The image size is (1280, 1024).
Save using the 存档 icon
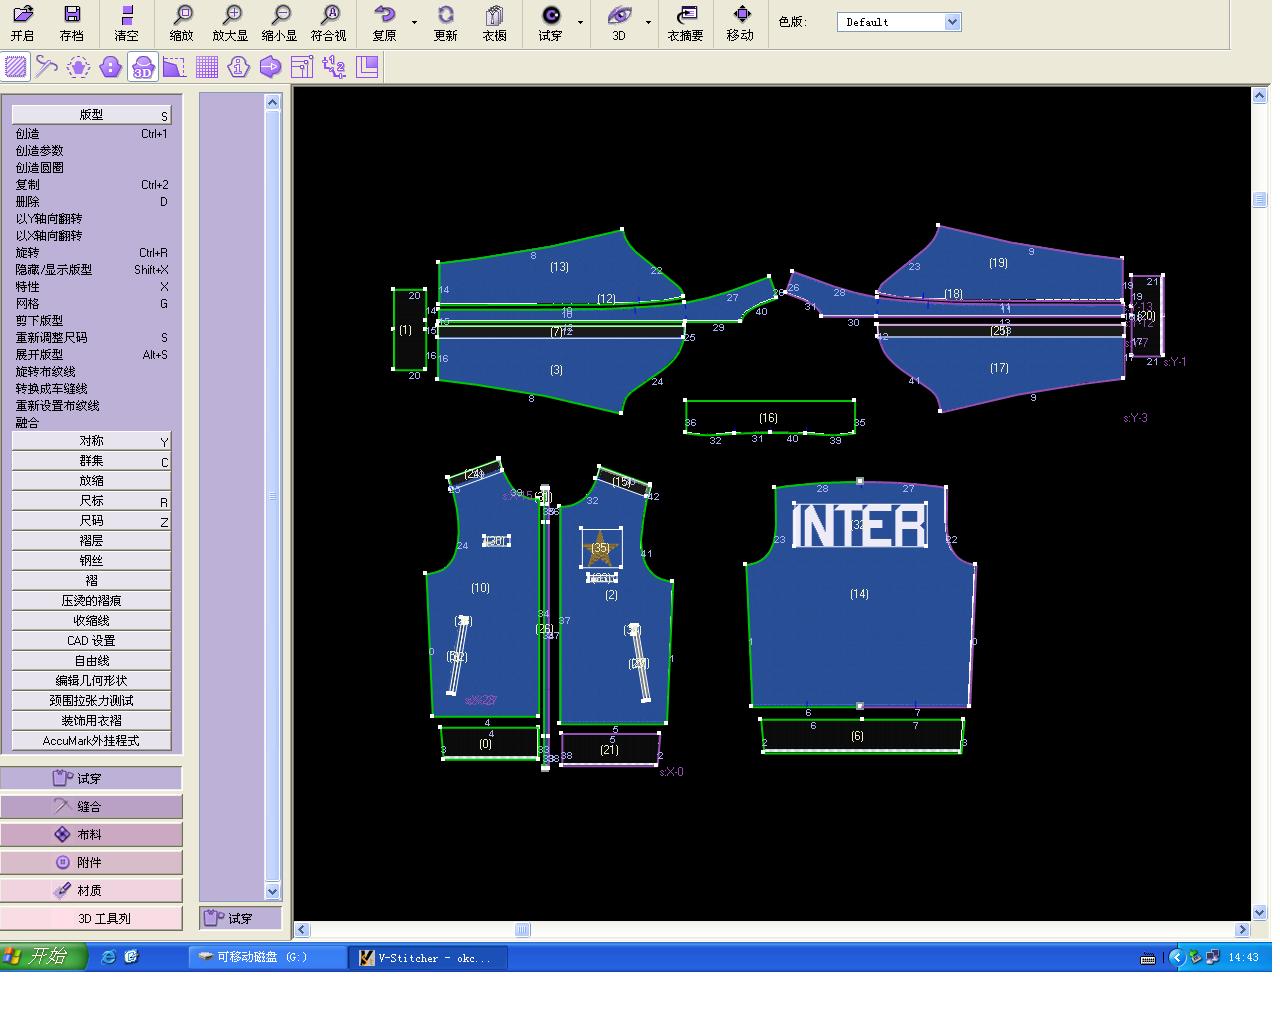point(72,23)
